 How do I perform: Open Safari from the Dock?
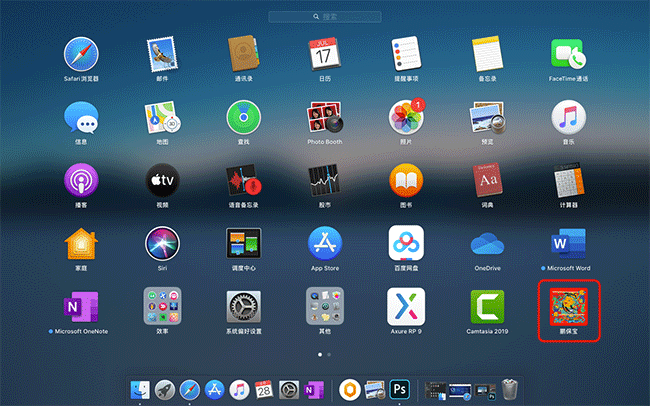click(x=189, y=390)
